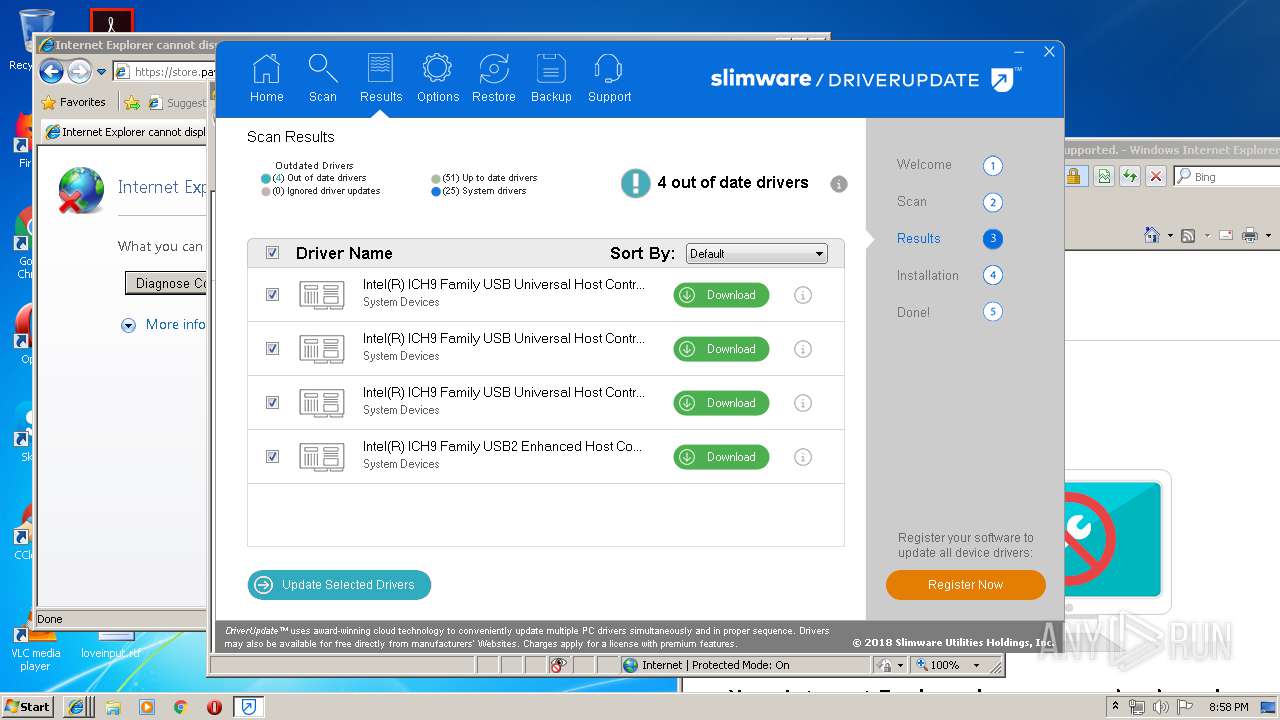Open the Sort By Default dropdown

point(756,254)
